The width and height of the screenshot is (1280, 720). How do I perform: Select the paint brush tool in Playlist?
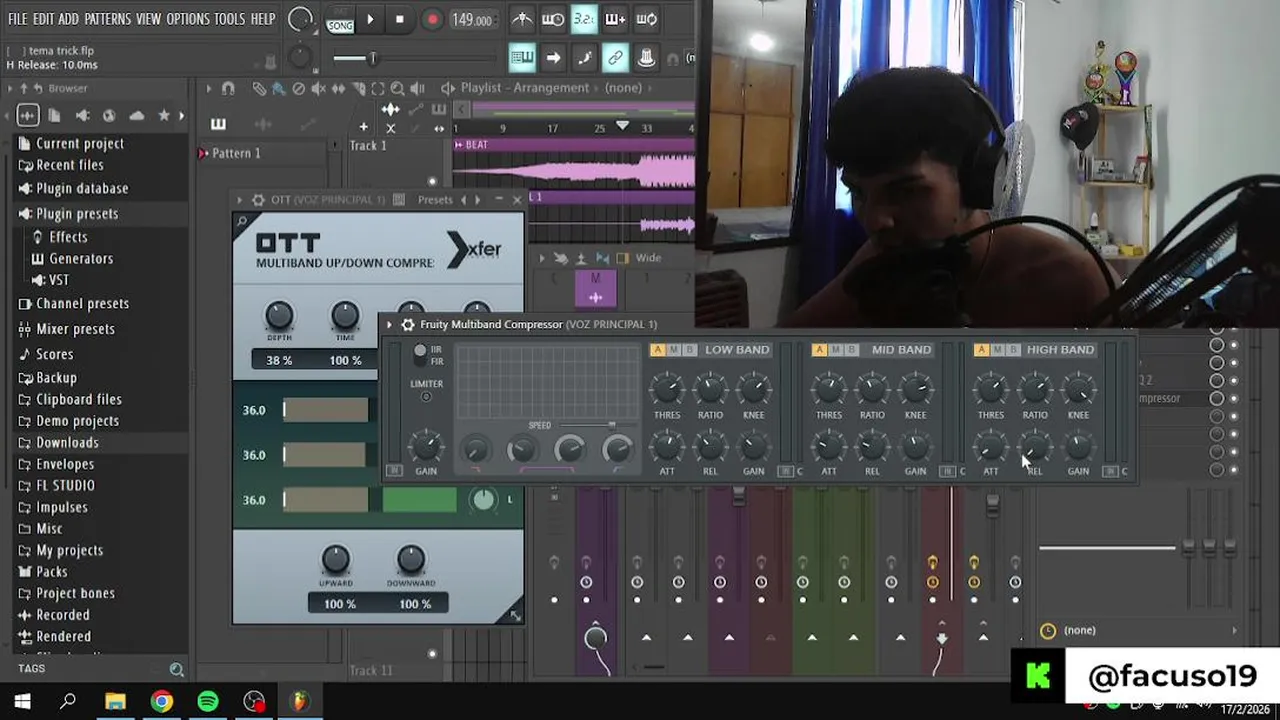point(278,88)
